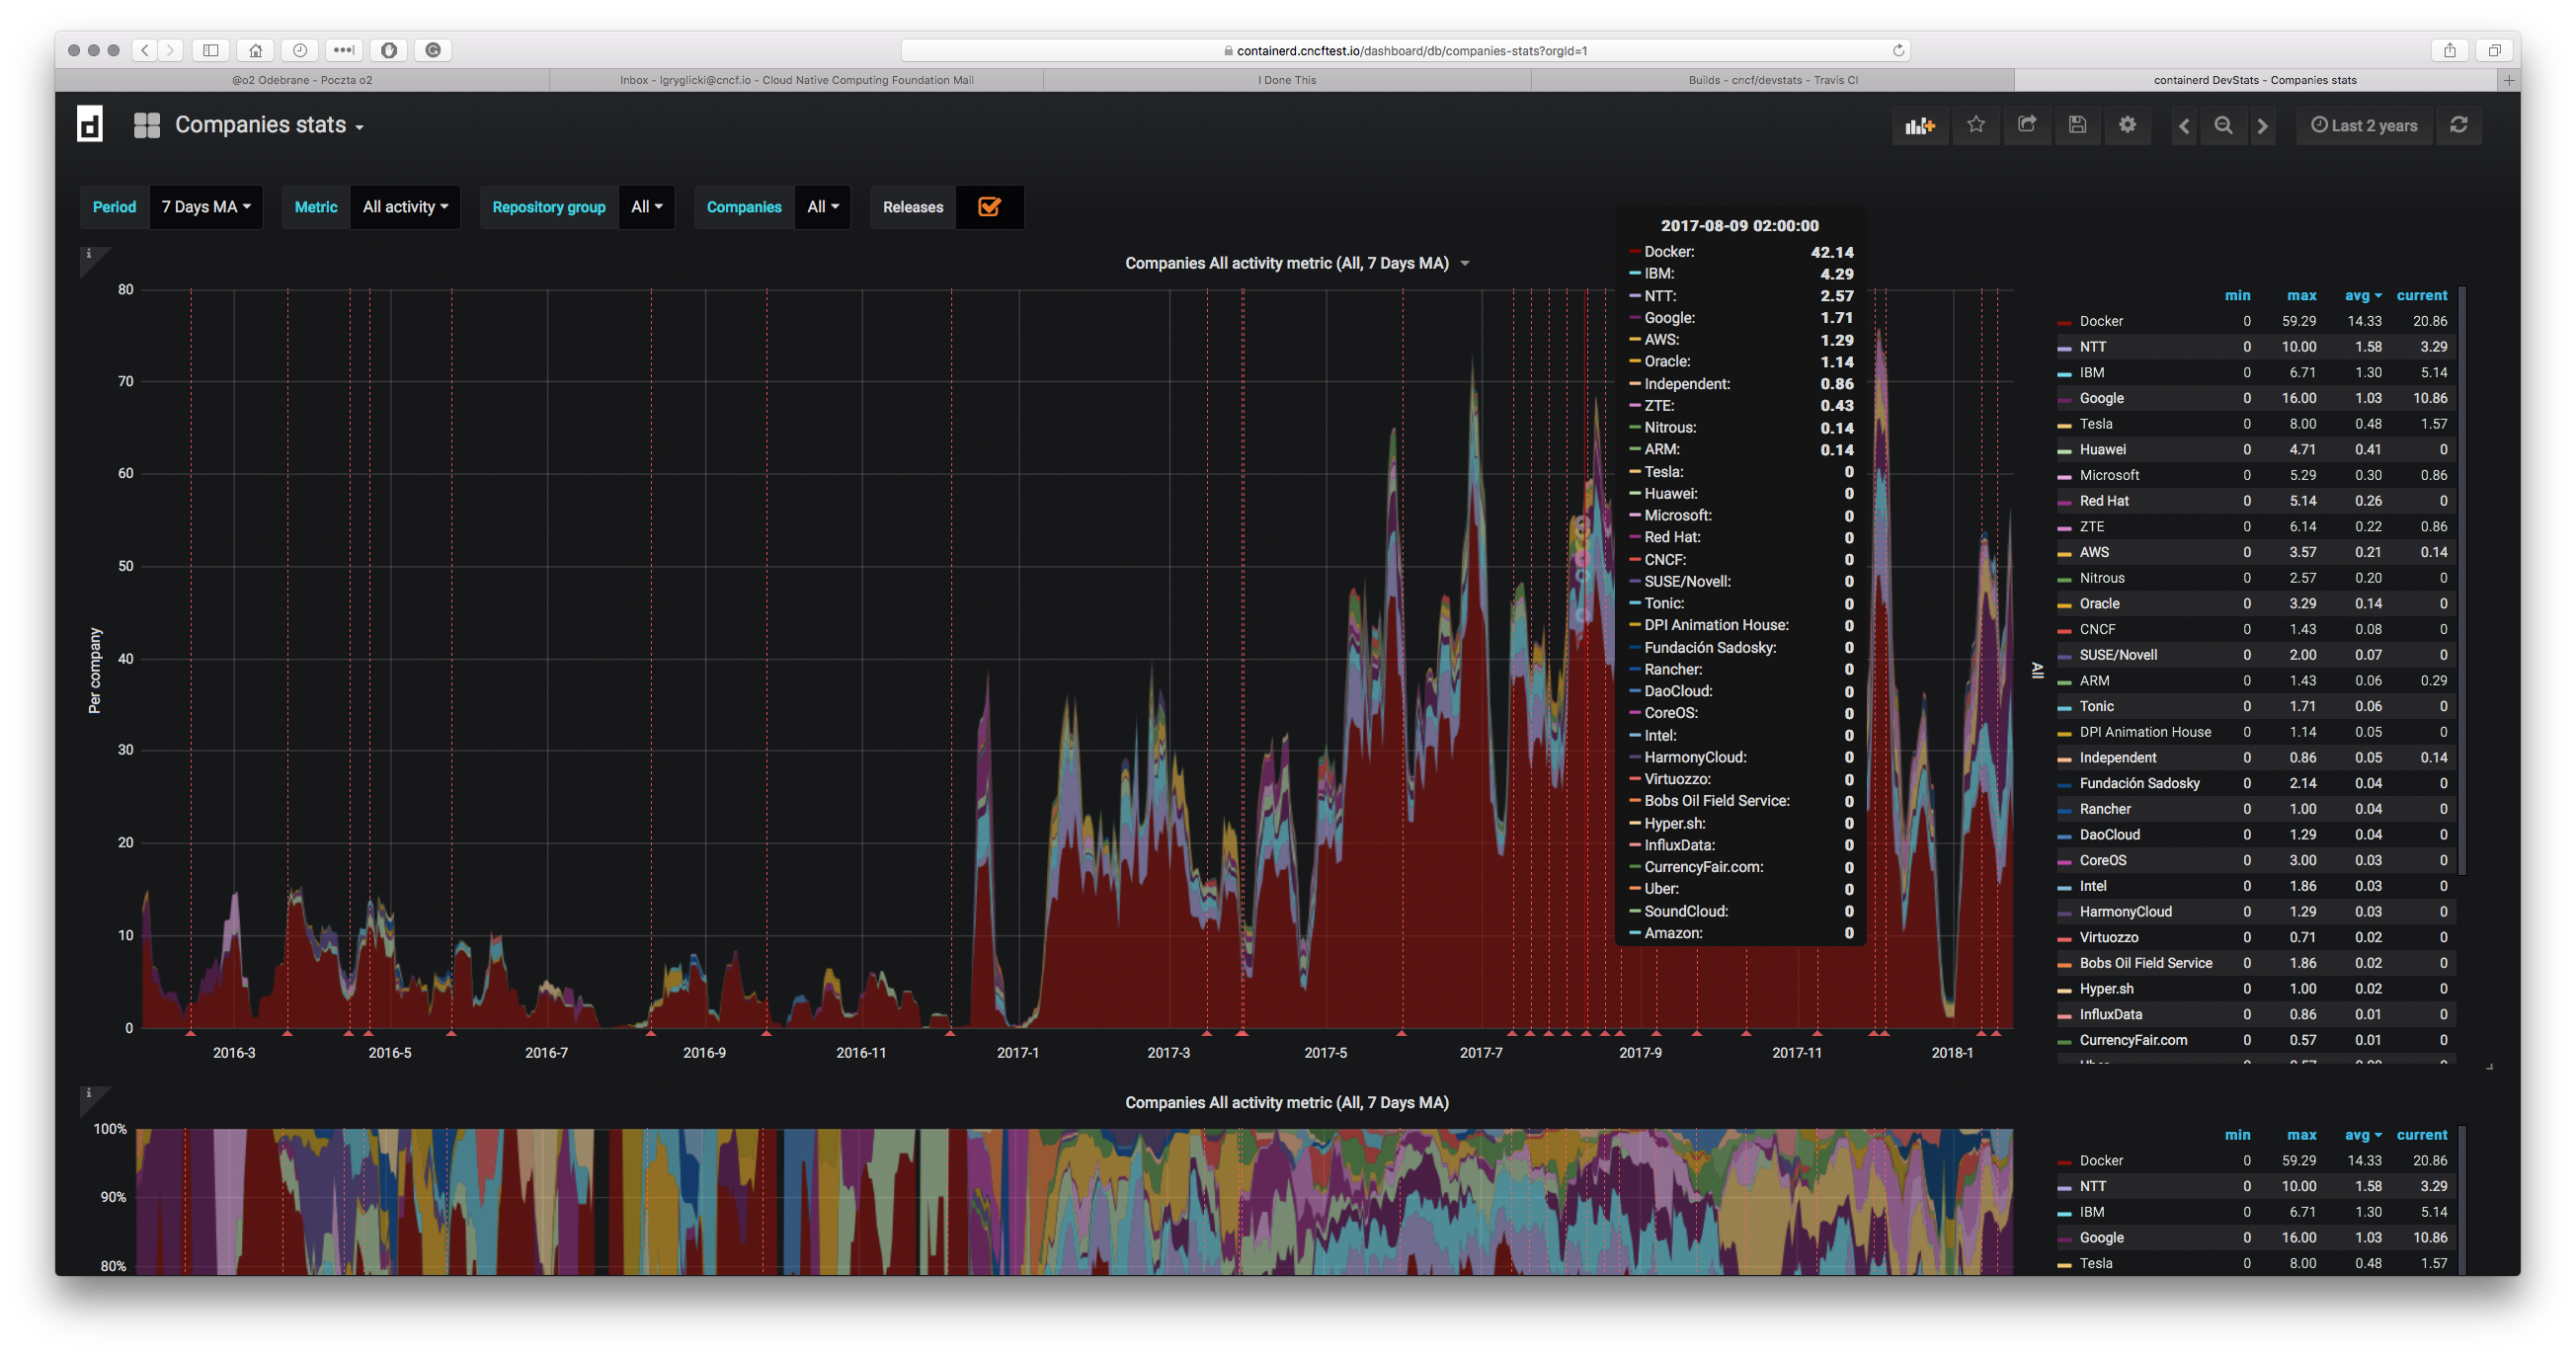Zoom out the time range with magnifier icon
This screenshot has width=2576, height=1355.
pyautogui.click(x=2222, y=125)
